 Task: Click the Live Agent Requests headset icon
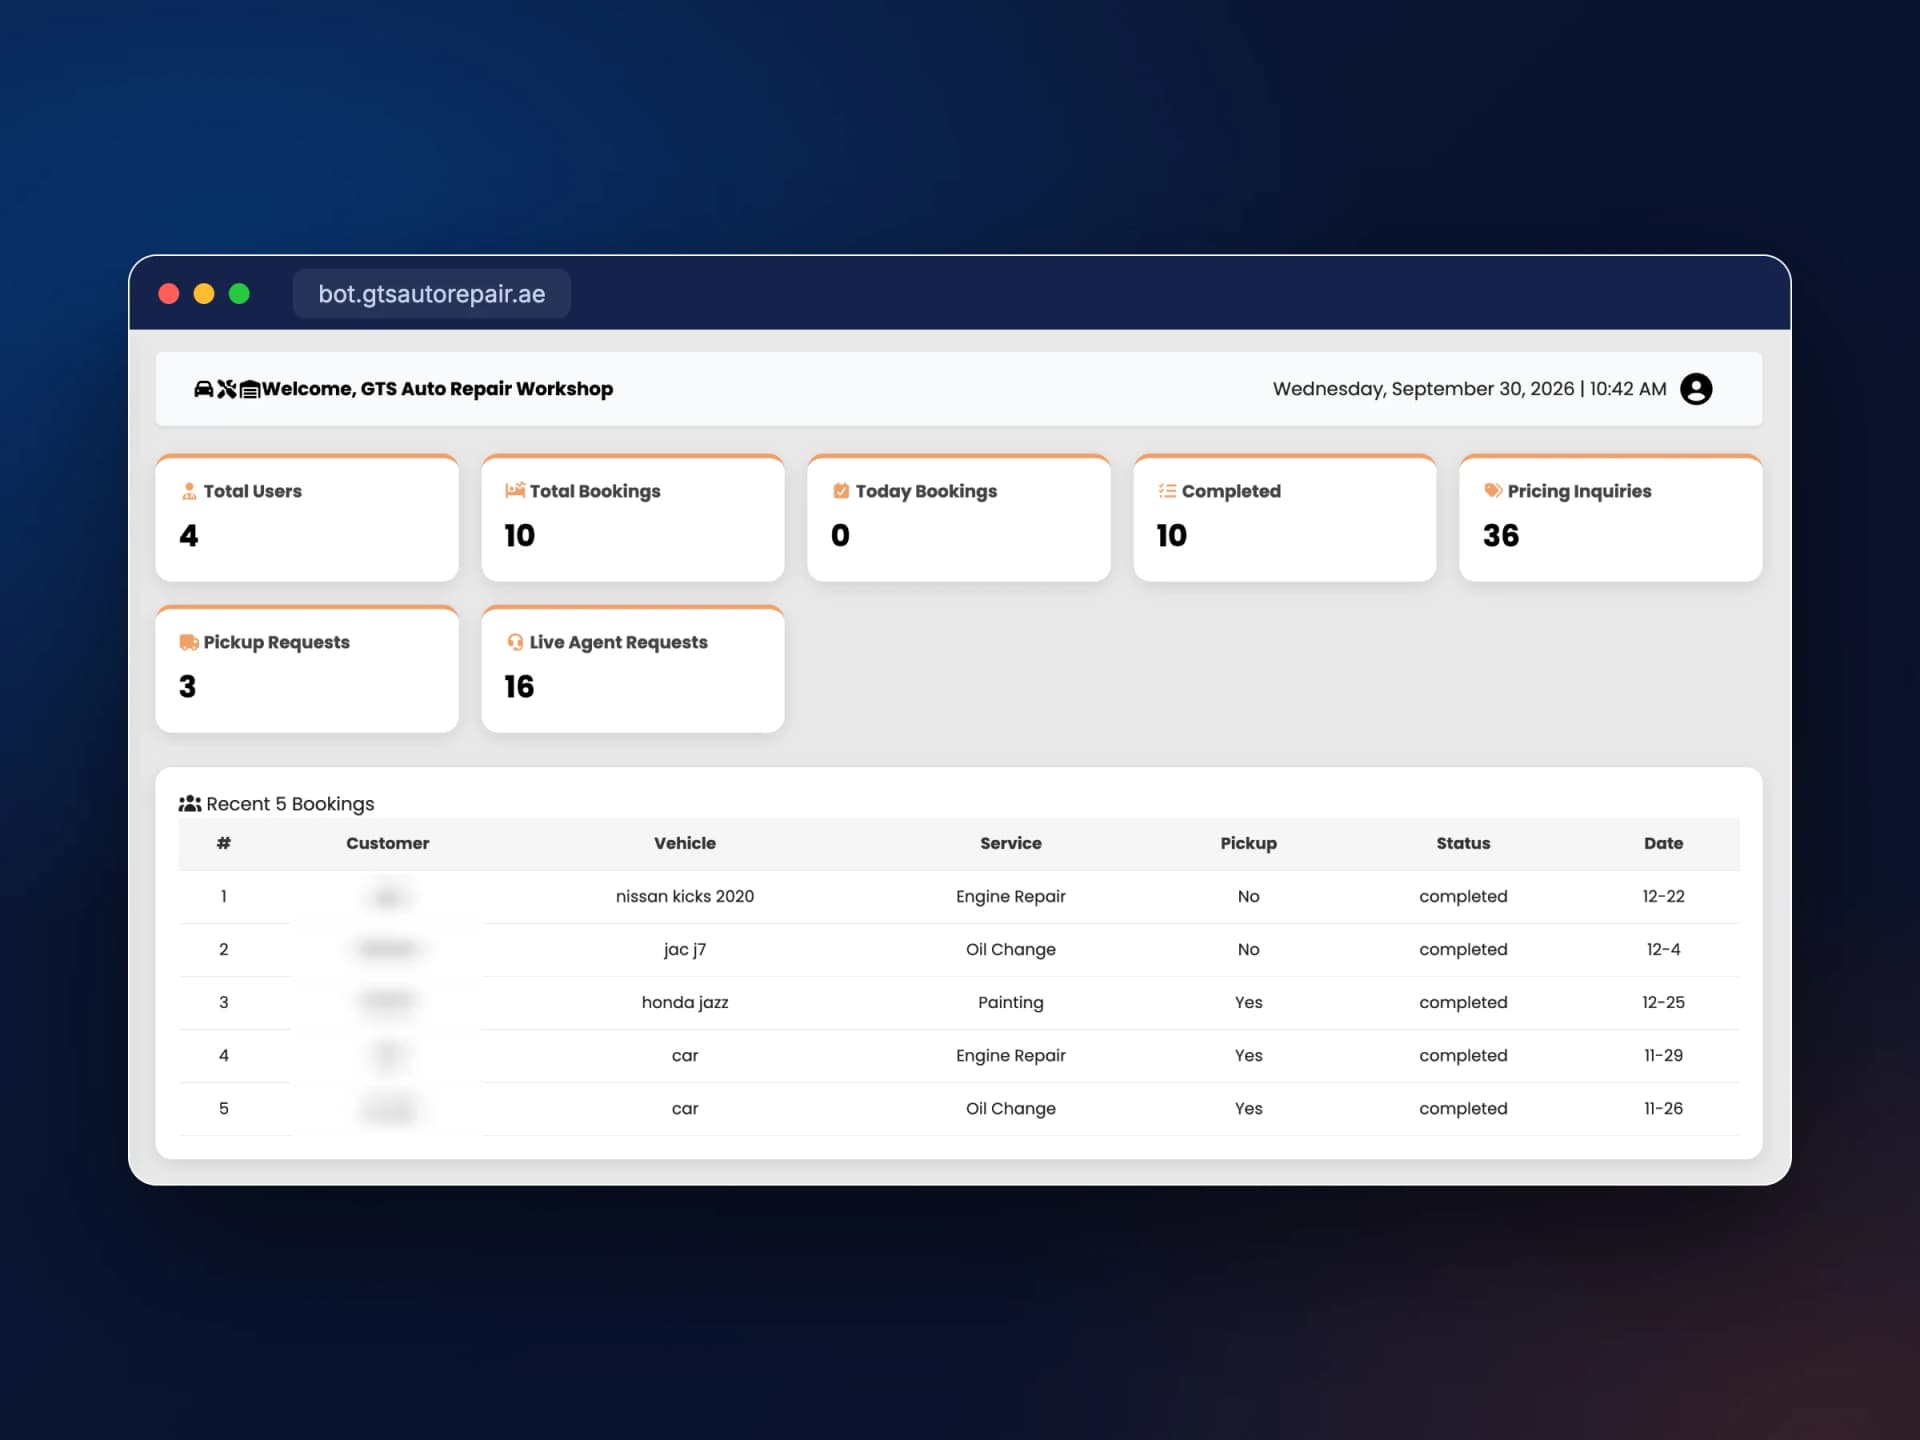point(515,642)
